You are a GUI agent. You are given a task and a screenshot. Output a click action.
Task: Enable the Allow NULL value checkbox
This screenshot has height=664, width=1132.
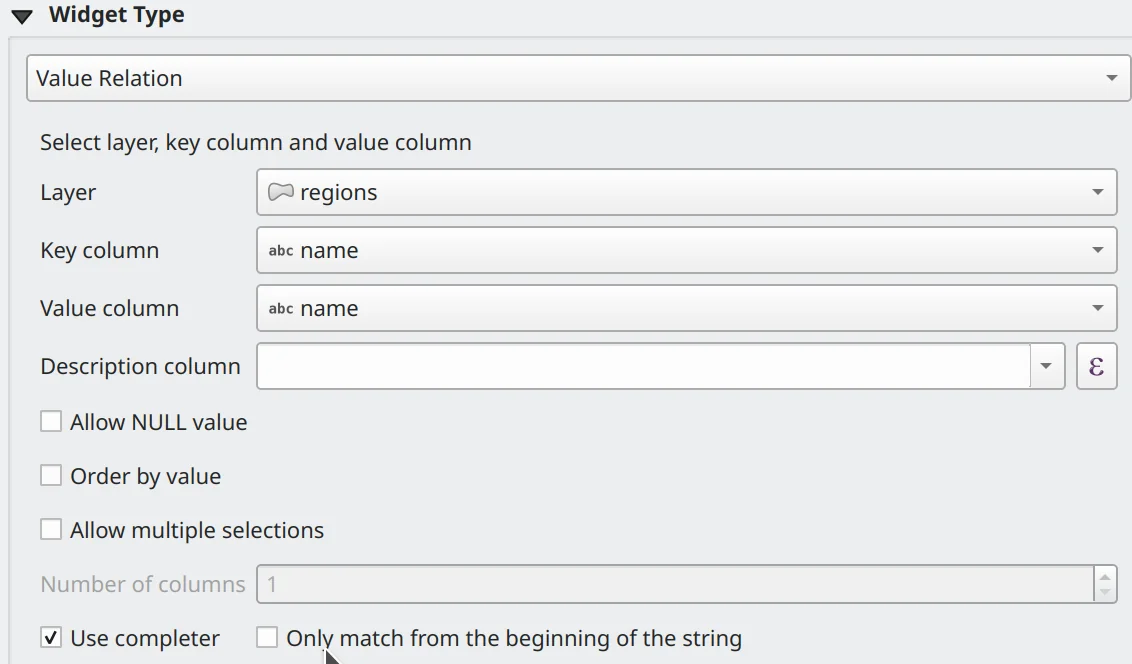pos(51,422)
